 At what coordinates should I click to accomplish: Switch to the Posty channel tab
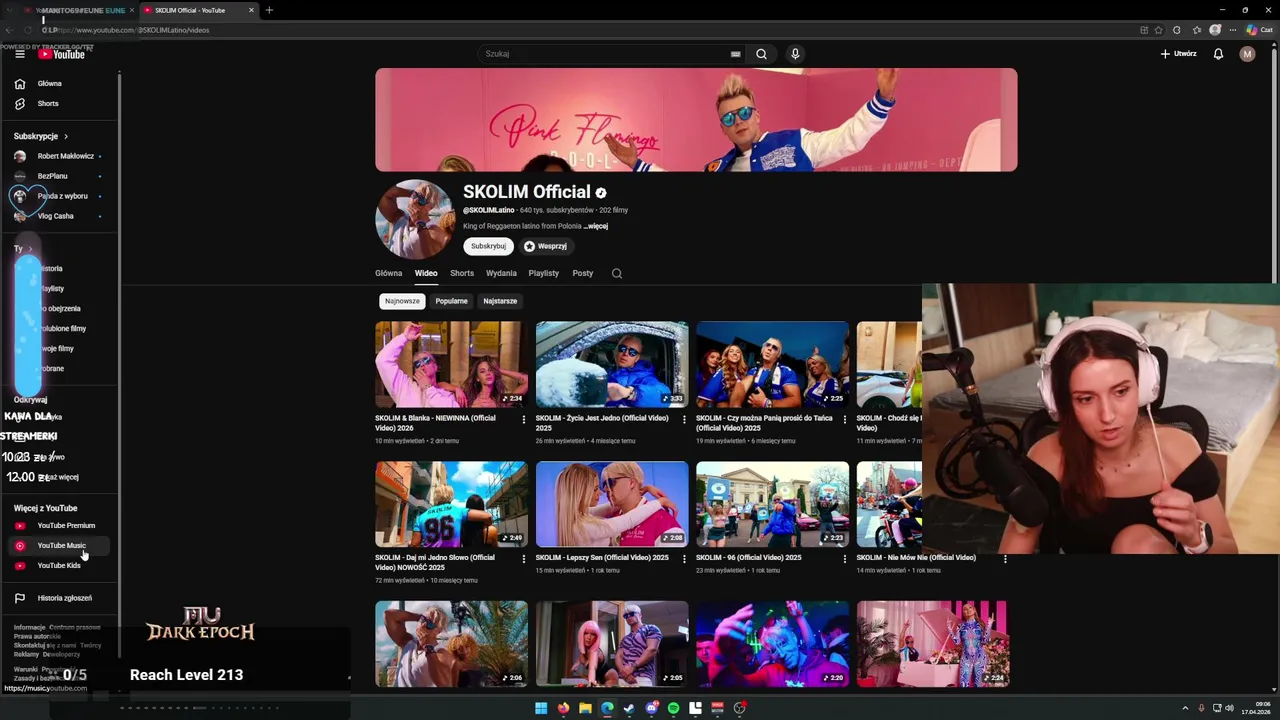pyautogui.click(x=583, y=273)
